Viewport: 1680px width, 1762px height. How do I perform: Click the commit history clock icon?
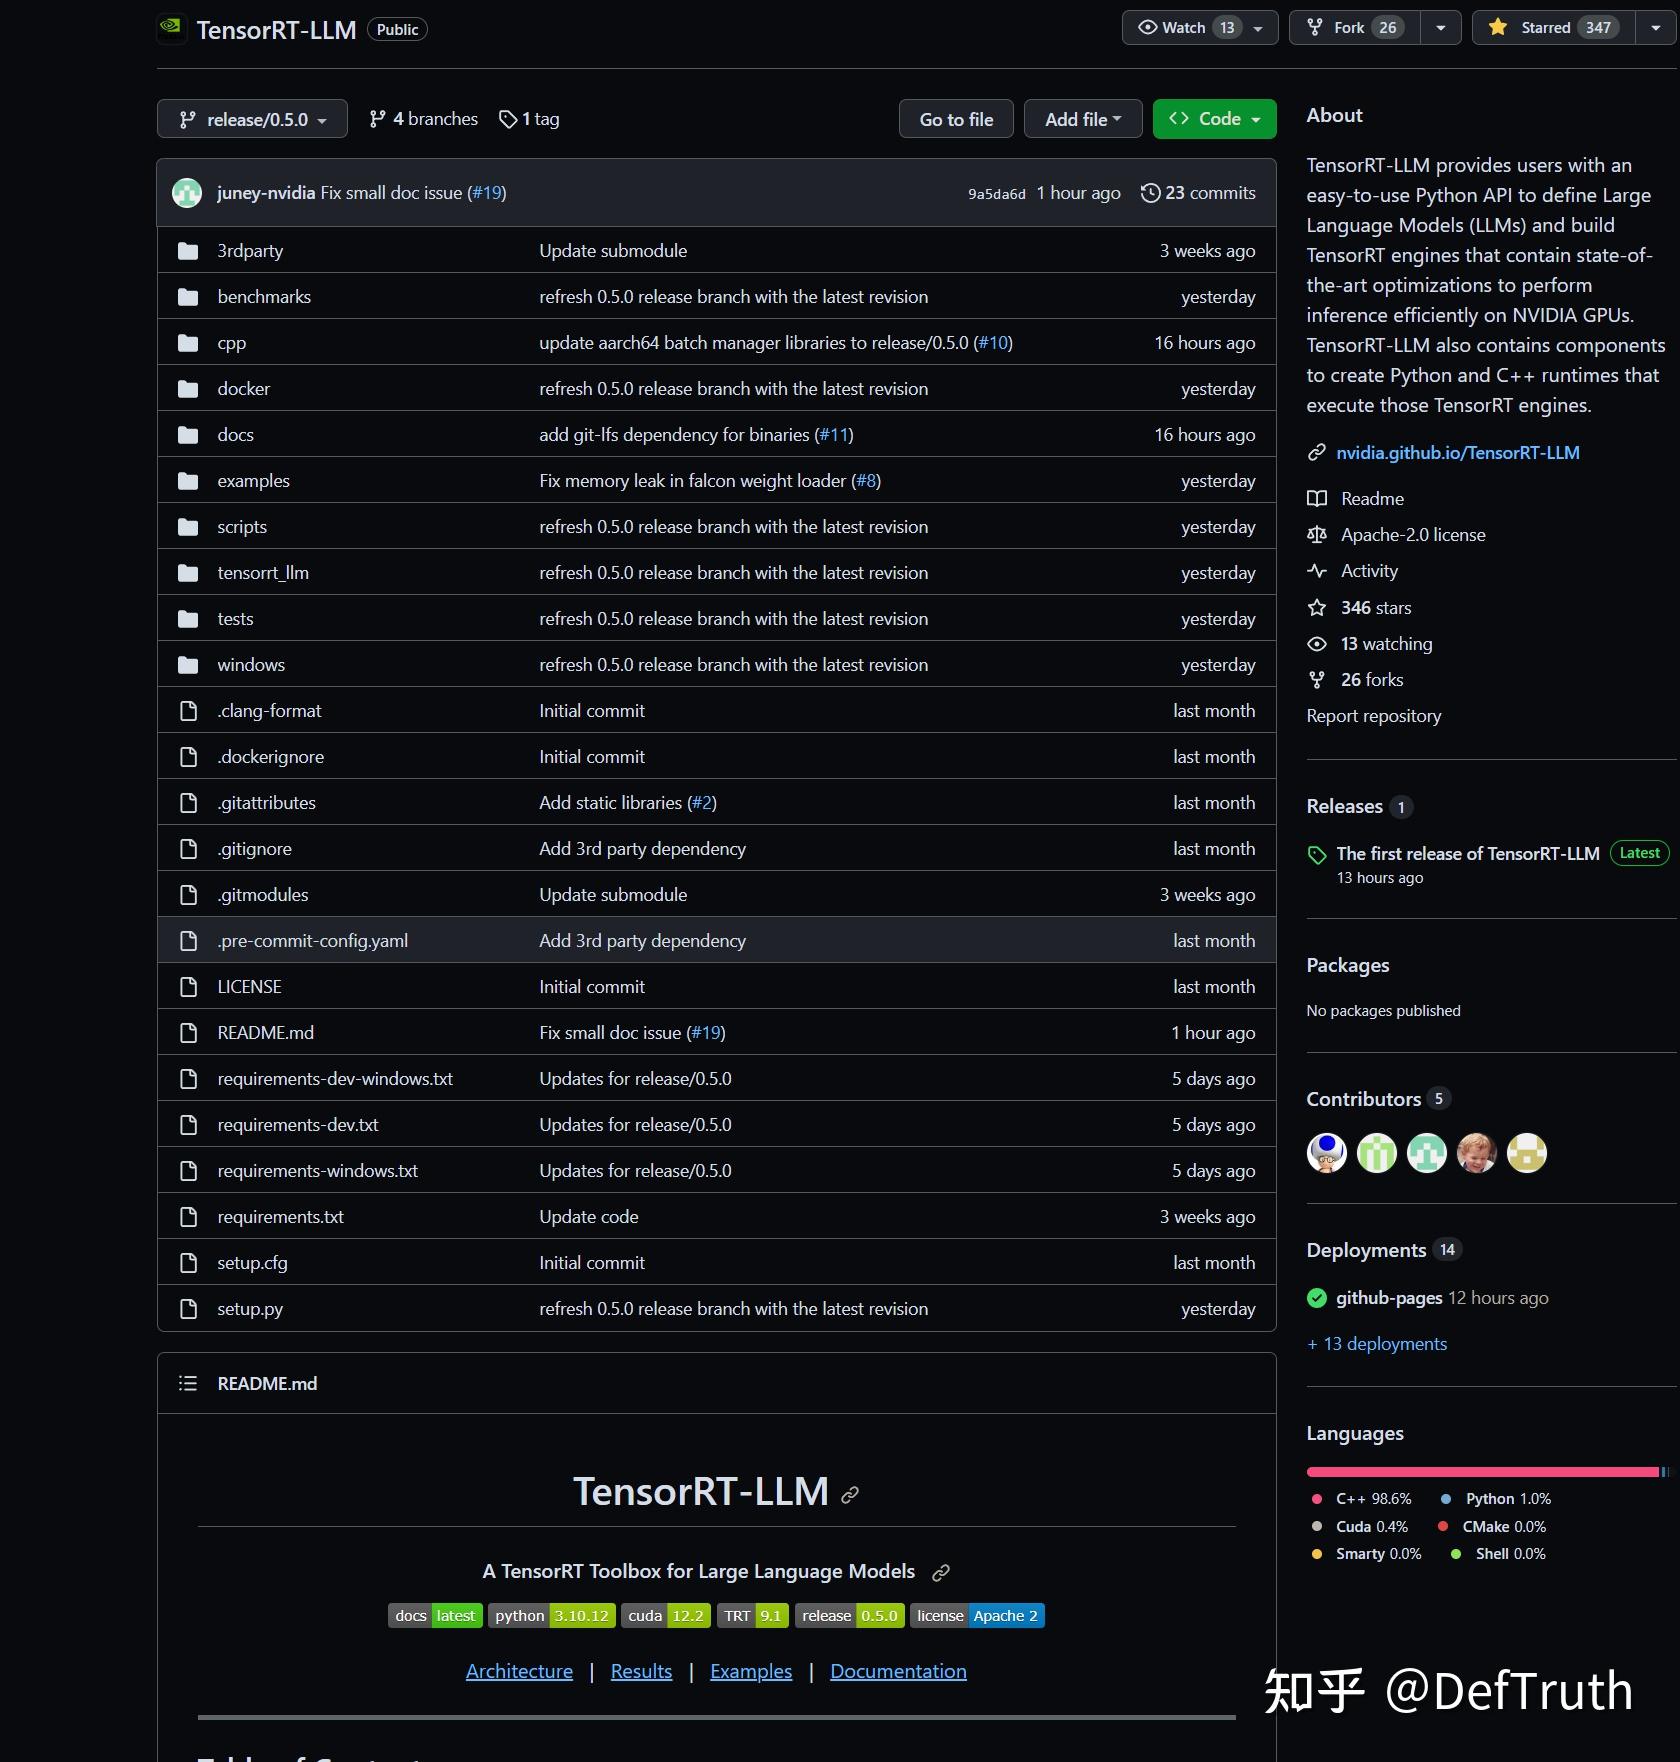coord(1150,193)
